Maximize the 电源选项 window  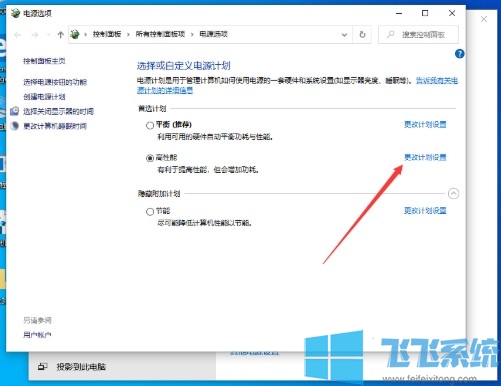click(x=425, y=13)
